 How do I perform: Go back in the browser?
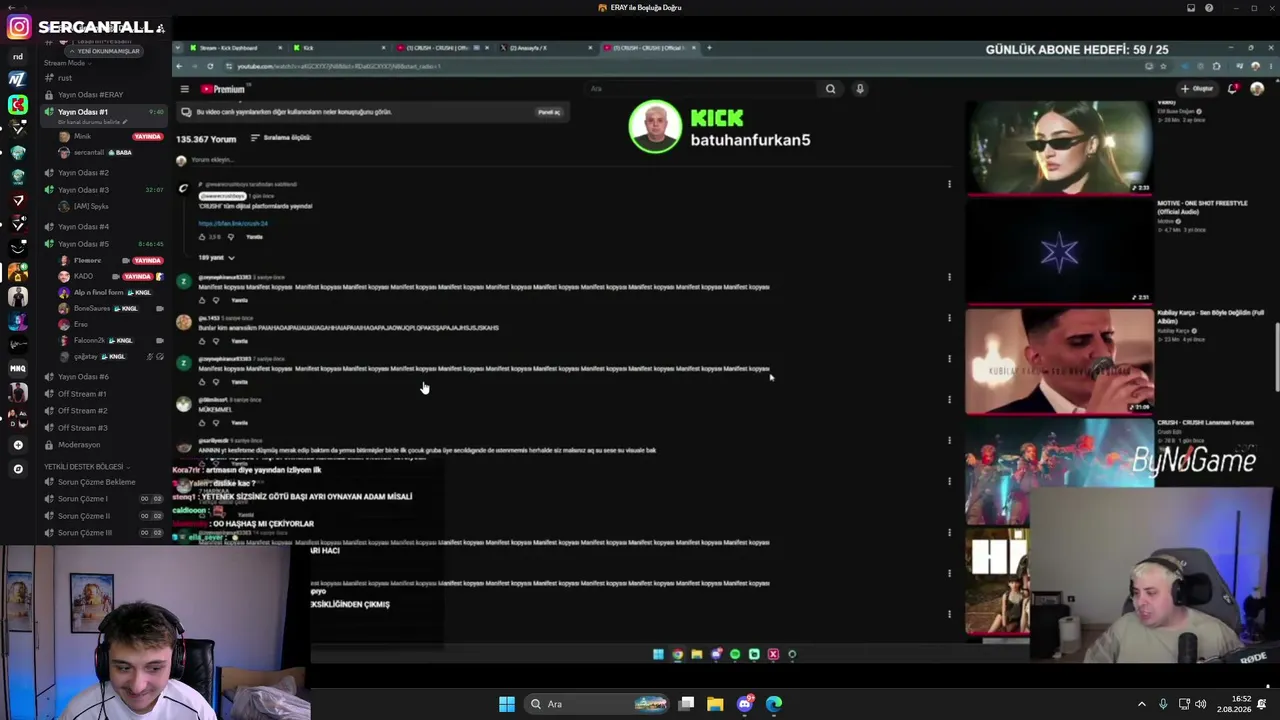pos(180,66)
